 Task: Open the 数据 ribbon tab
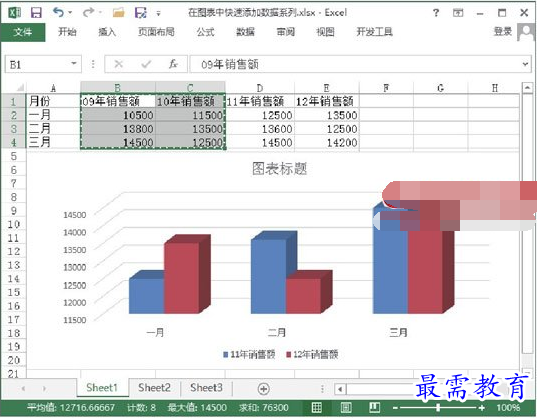click(245, 32)
